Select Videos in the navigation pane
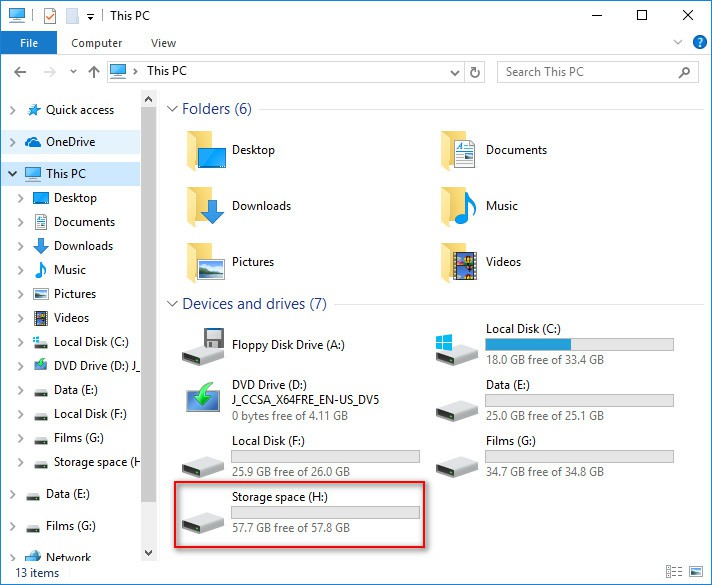 (71, 318)
